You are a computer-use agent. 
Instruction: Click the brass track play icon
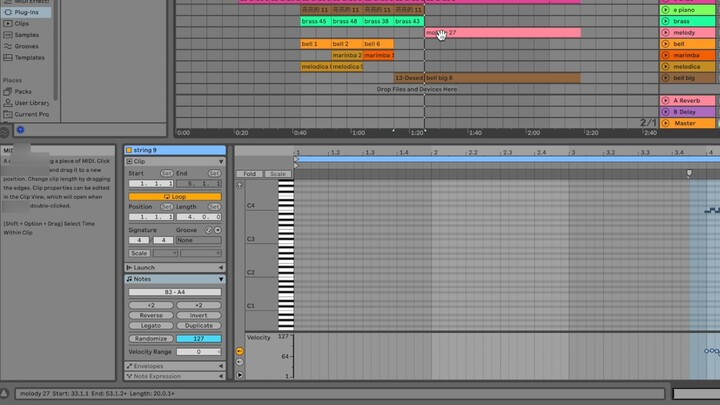[x=665, y=21]
